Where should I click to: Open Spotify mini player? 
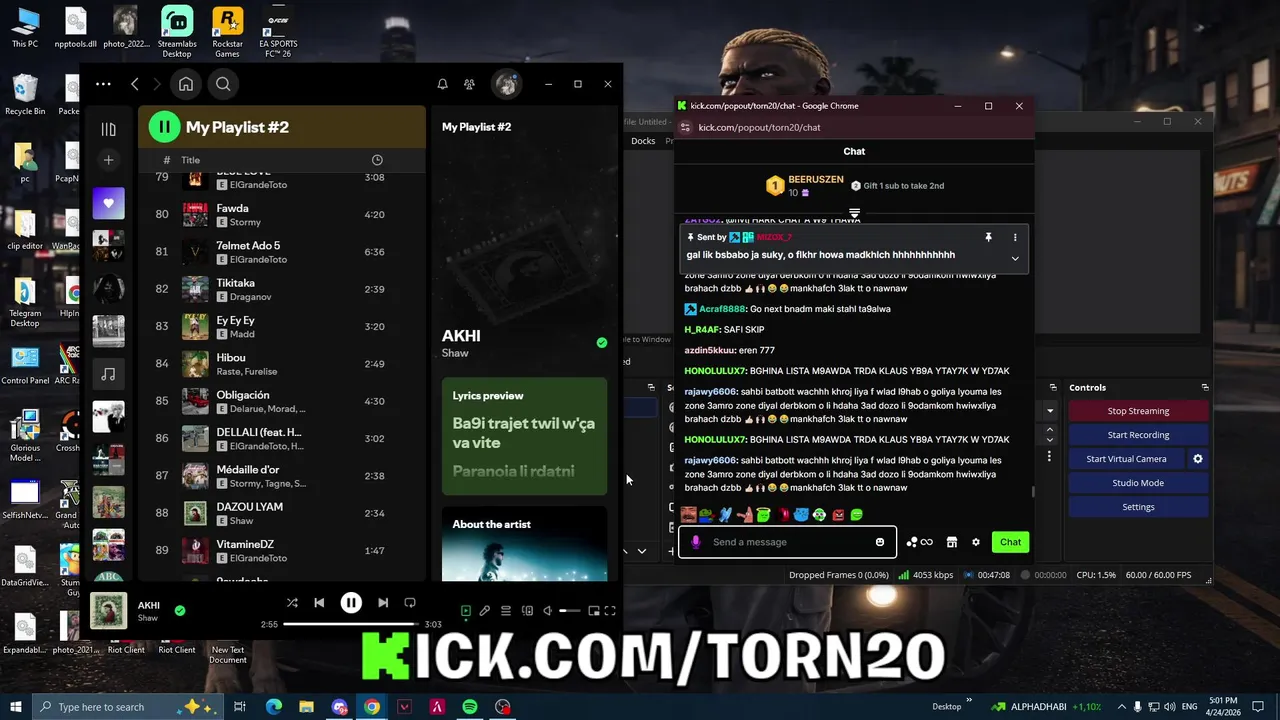coord(593,611)
